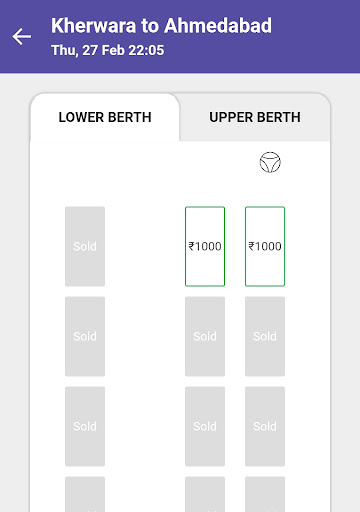Select the ₹1000 seat below the steering wheel
The height and width of the screenshot is (512, 360).
[x=265, y=246]
